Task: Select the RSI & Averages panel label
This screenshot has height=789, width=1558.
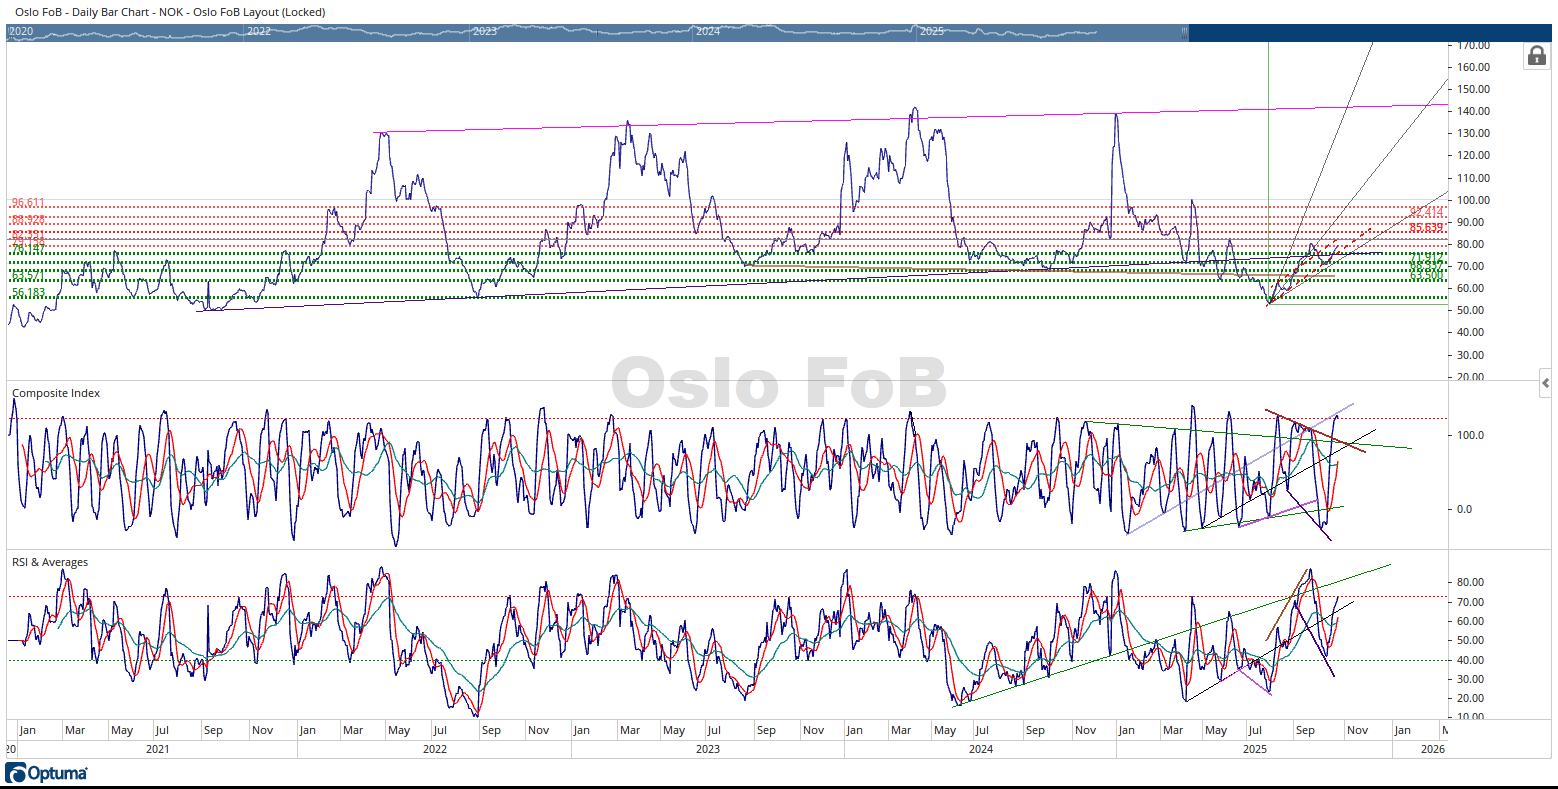Action: [x=50, y=562]
